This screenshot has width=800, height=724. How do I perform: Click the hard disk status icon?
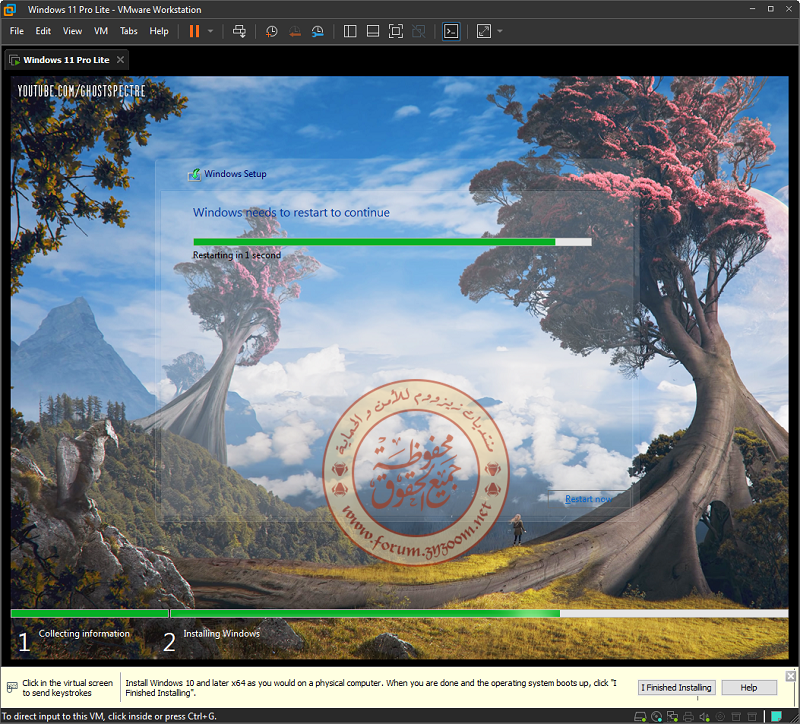[640, 716]
